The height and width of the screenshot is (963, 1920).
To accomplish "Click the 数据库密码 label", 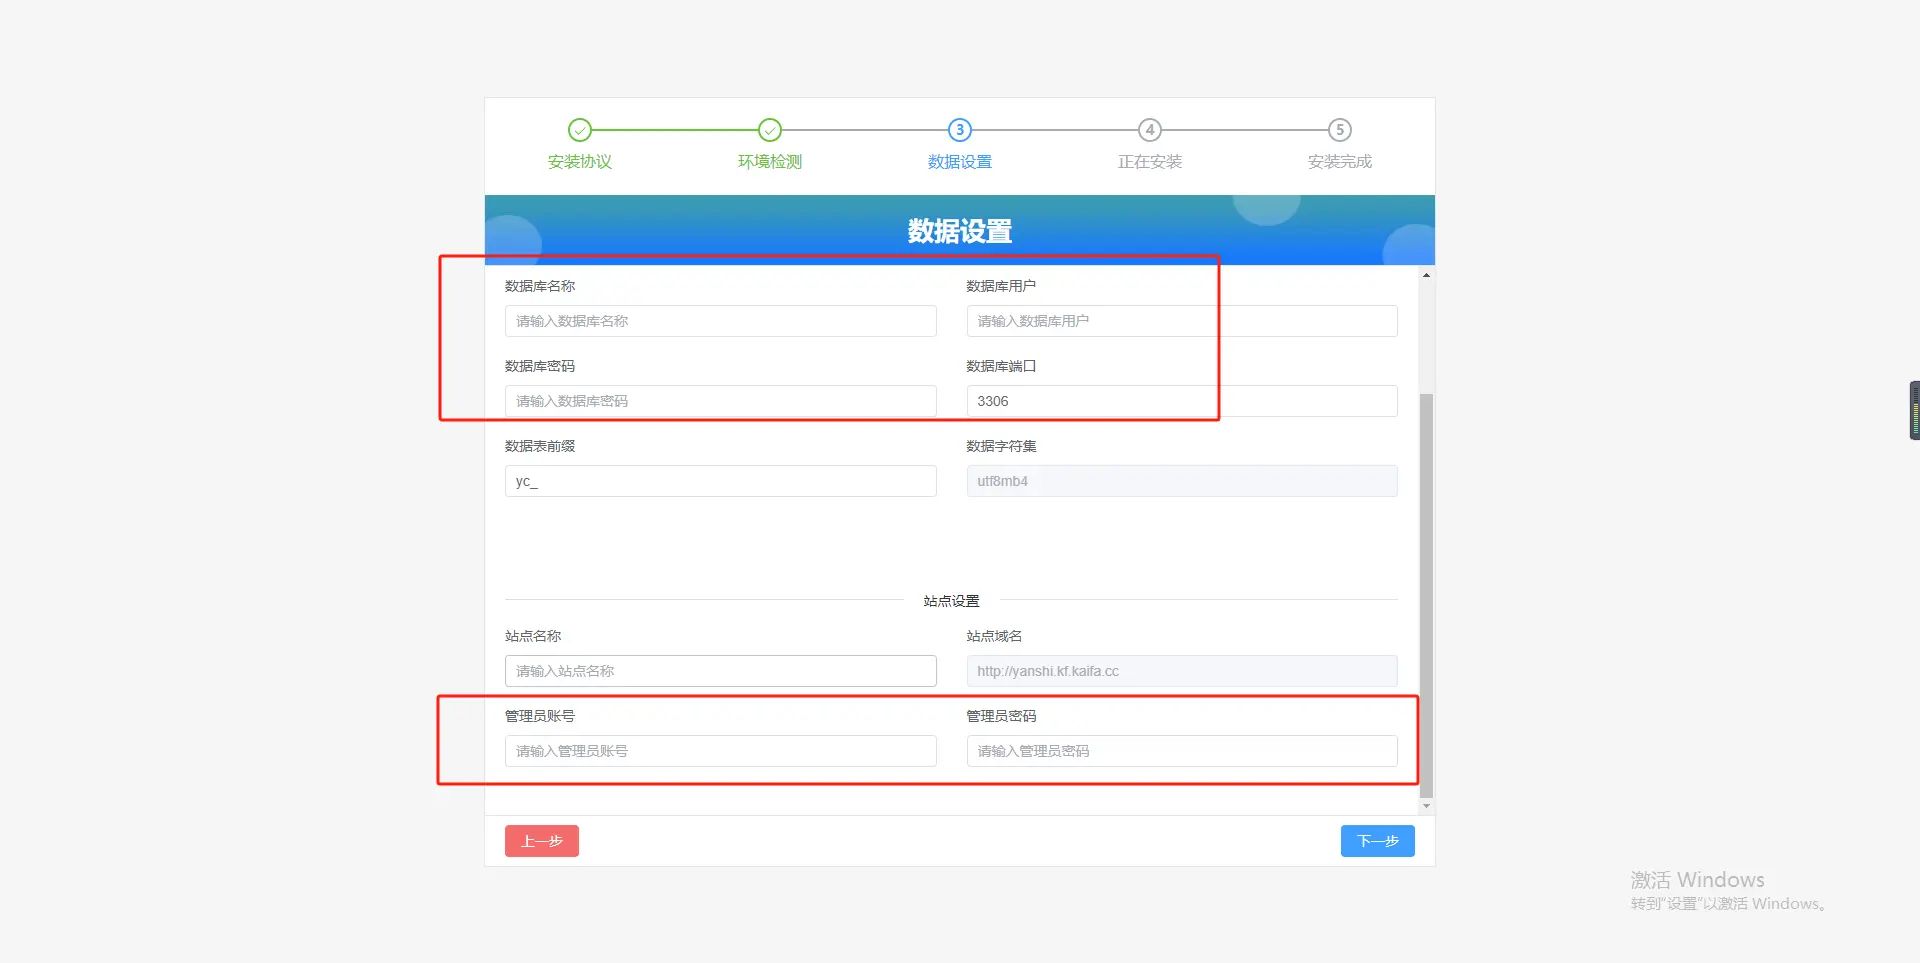I will coord(540,366).
